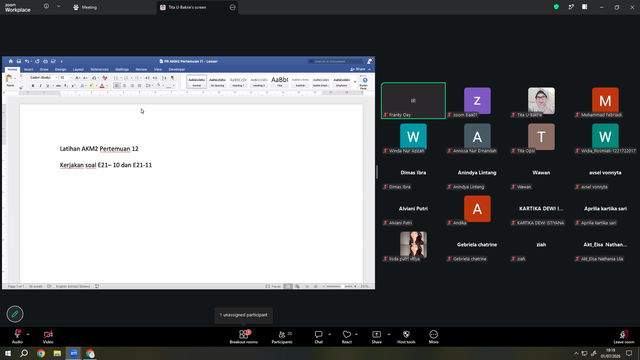640x360 pixels.
Task: Open dropdown arrow next to meeting info icon
Action: (58, 7)
